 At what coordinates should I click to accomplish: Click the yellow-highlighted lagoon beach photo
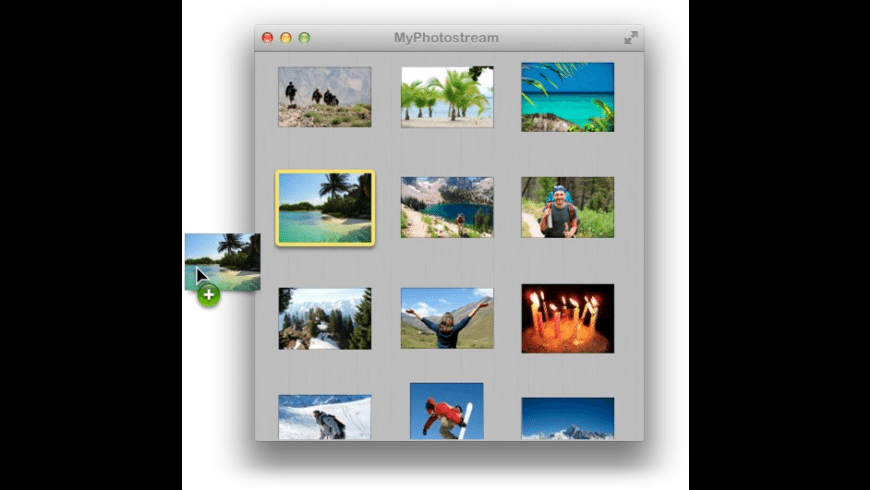pyautogui.click(x=325, y=208)
